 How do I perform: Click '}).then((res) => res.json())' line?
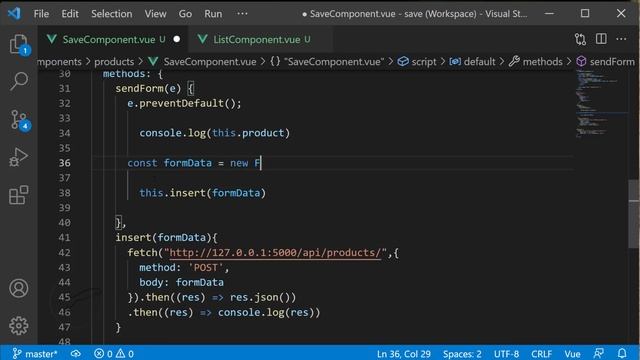[x=211, y=297]
